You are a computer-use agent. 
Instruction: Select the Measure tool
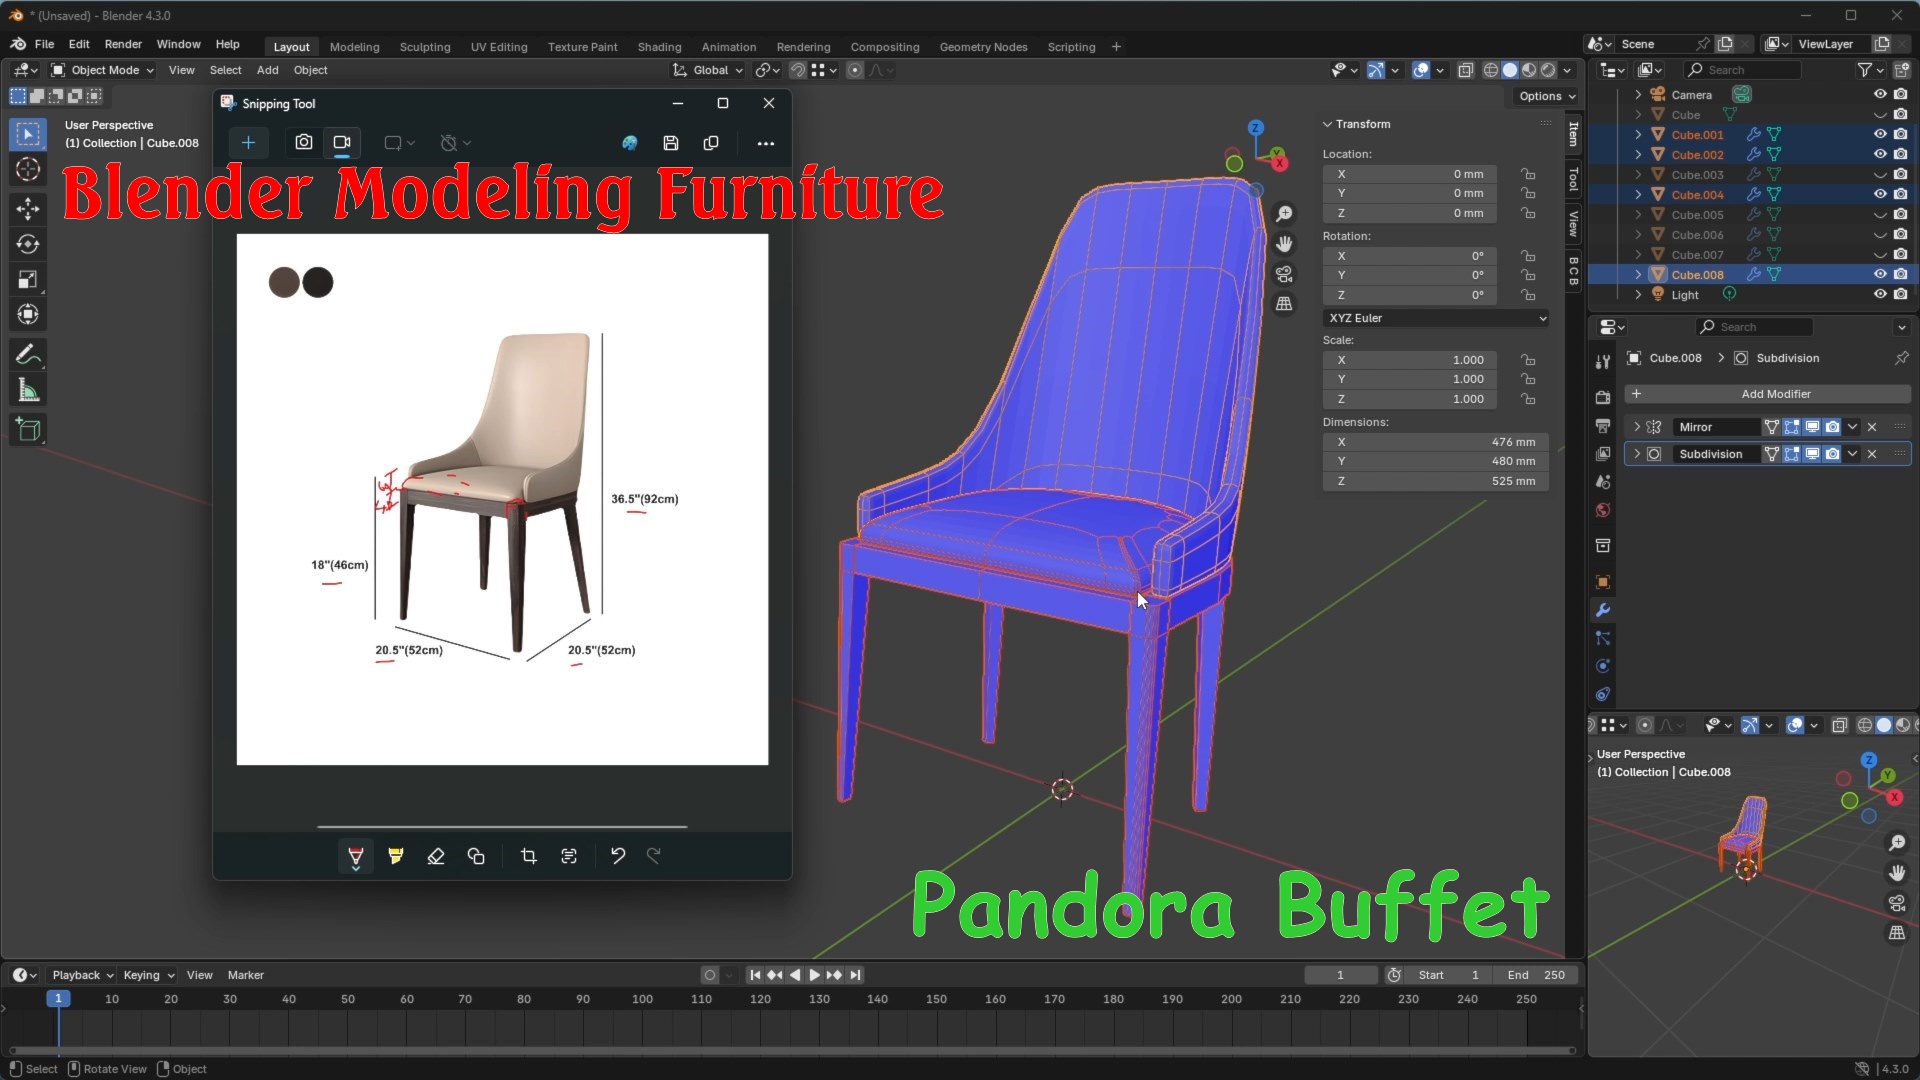pyautogui.click(x=28, y=391)
